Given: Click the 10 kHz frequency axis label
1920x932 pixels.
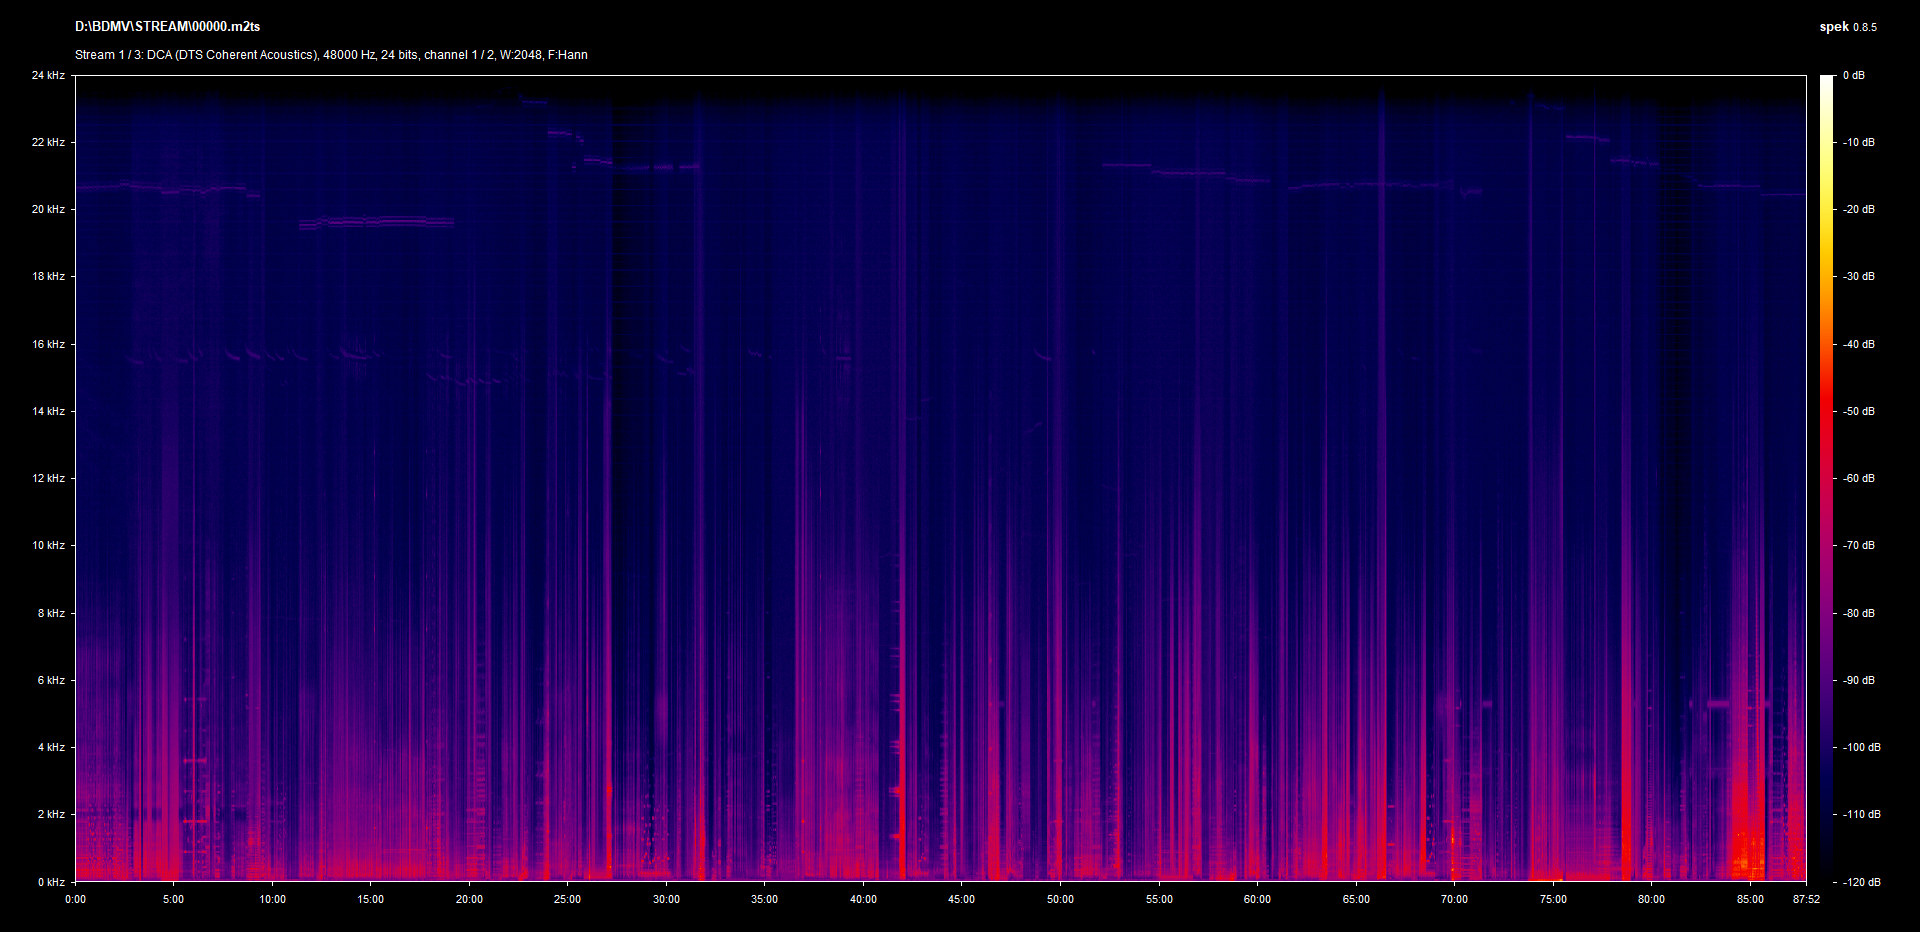Looking at the screenshot, I should (x=48, y=545).
